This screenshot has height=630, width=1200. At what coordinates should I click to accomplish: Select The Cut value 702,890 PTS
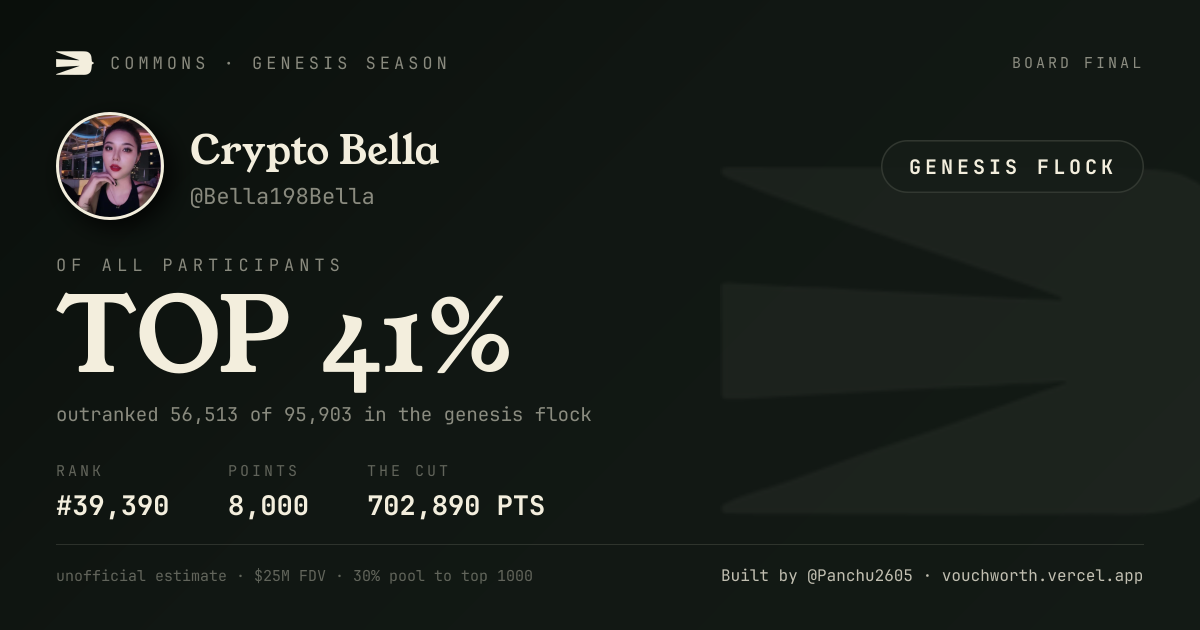(456, 506)
